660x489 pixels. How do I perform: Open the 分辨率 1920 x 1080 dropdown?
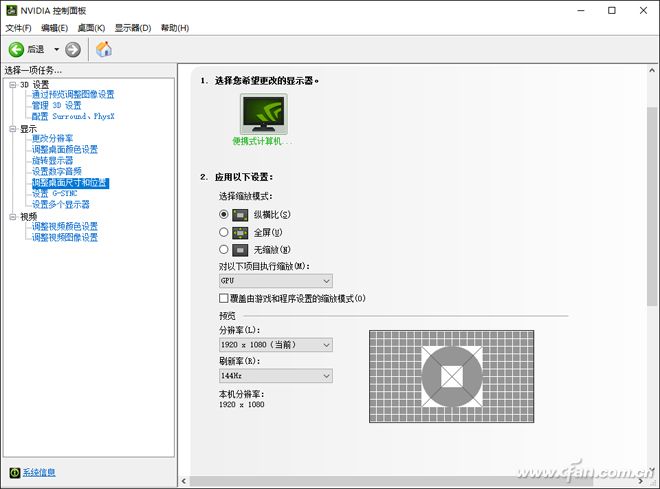coord(276,345)
